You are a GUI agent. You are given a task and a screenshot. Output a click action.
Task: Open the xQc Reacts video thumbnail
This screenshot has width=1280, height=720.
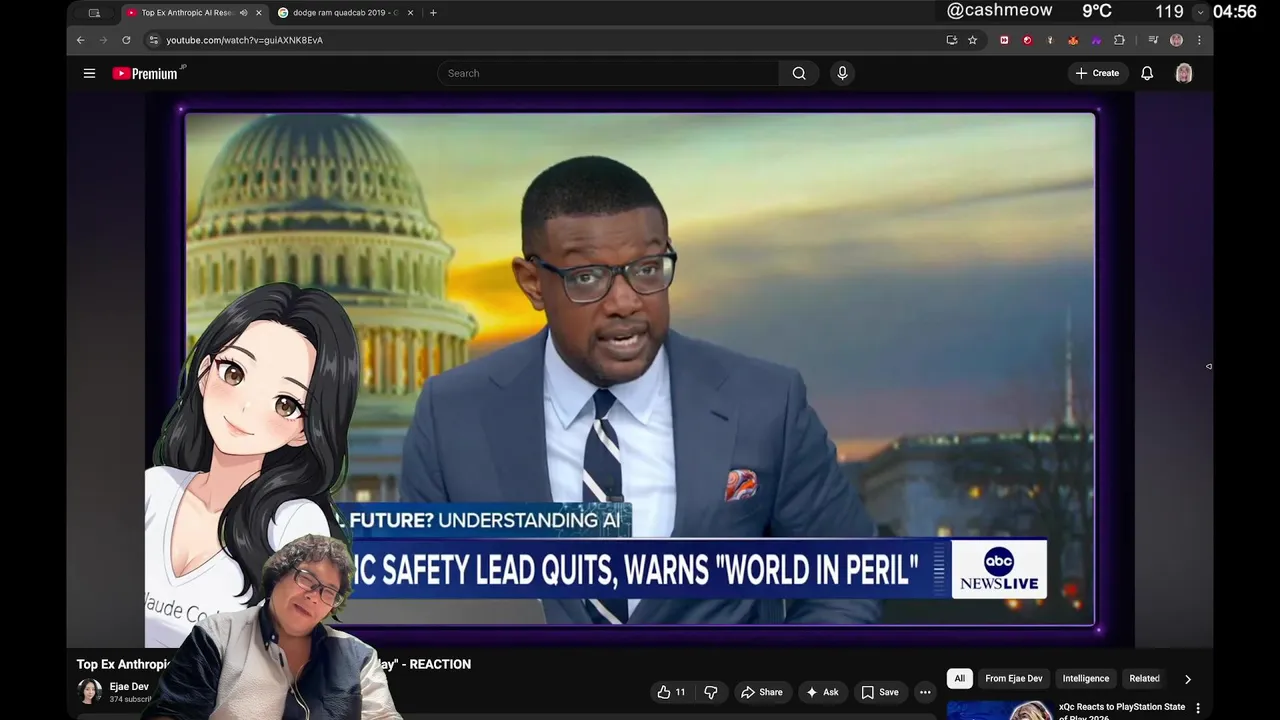coord(998,710)
